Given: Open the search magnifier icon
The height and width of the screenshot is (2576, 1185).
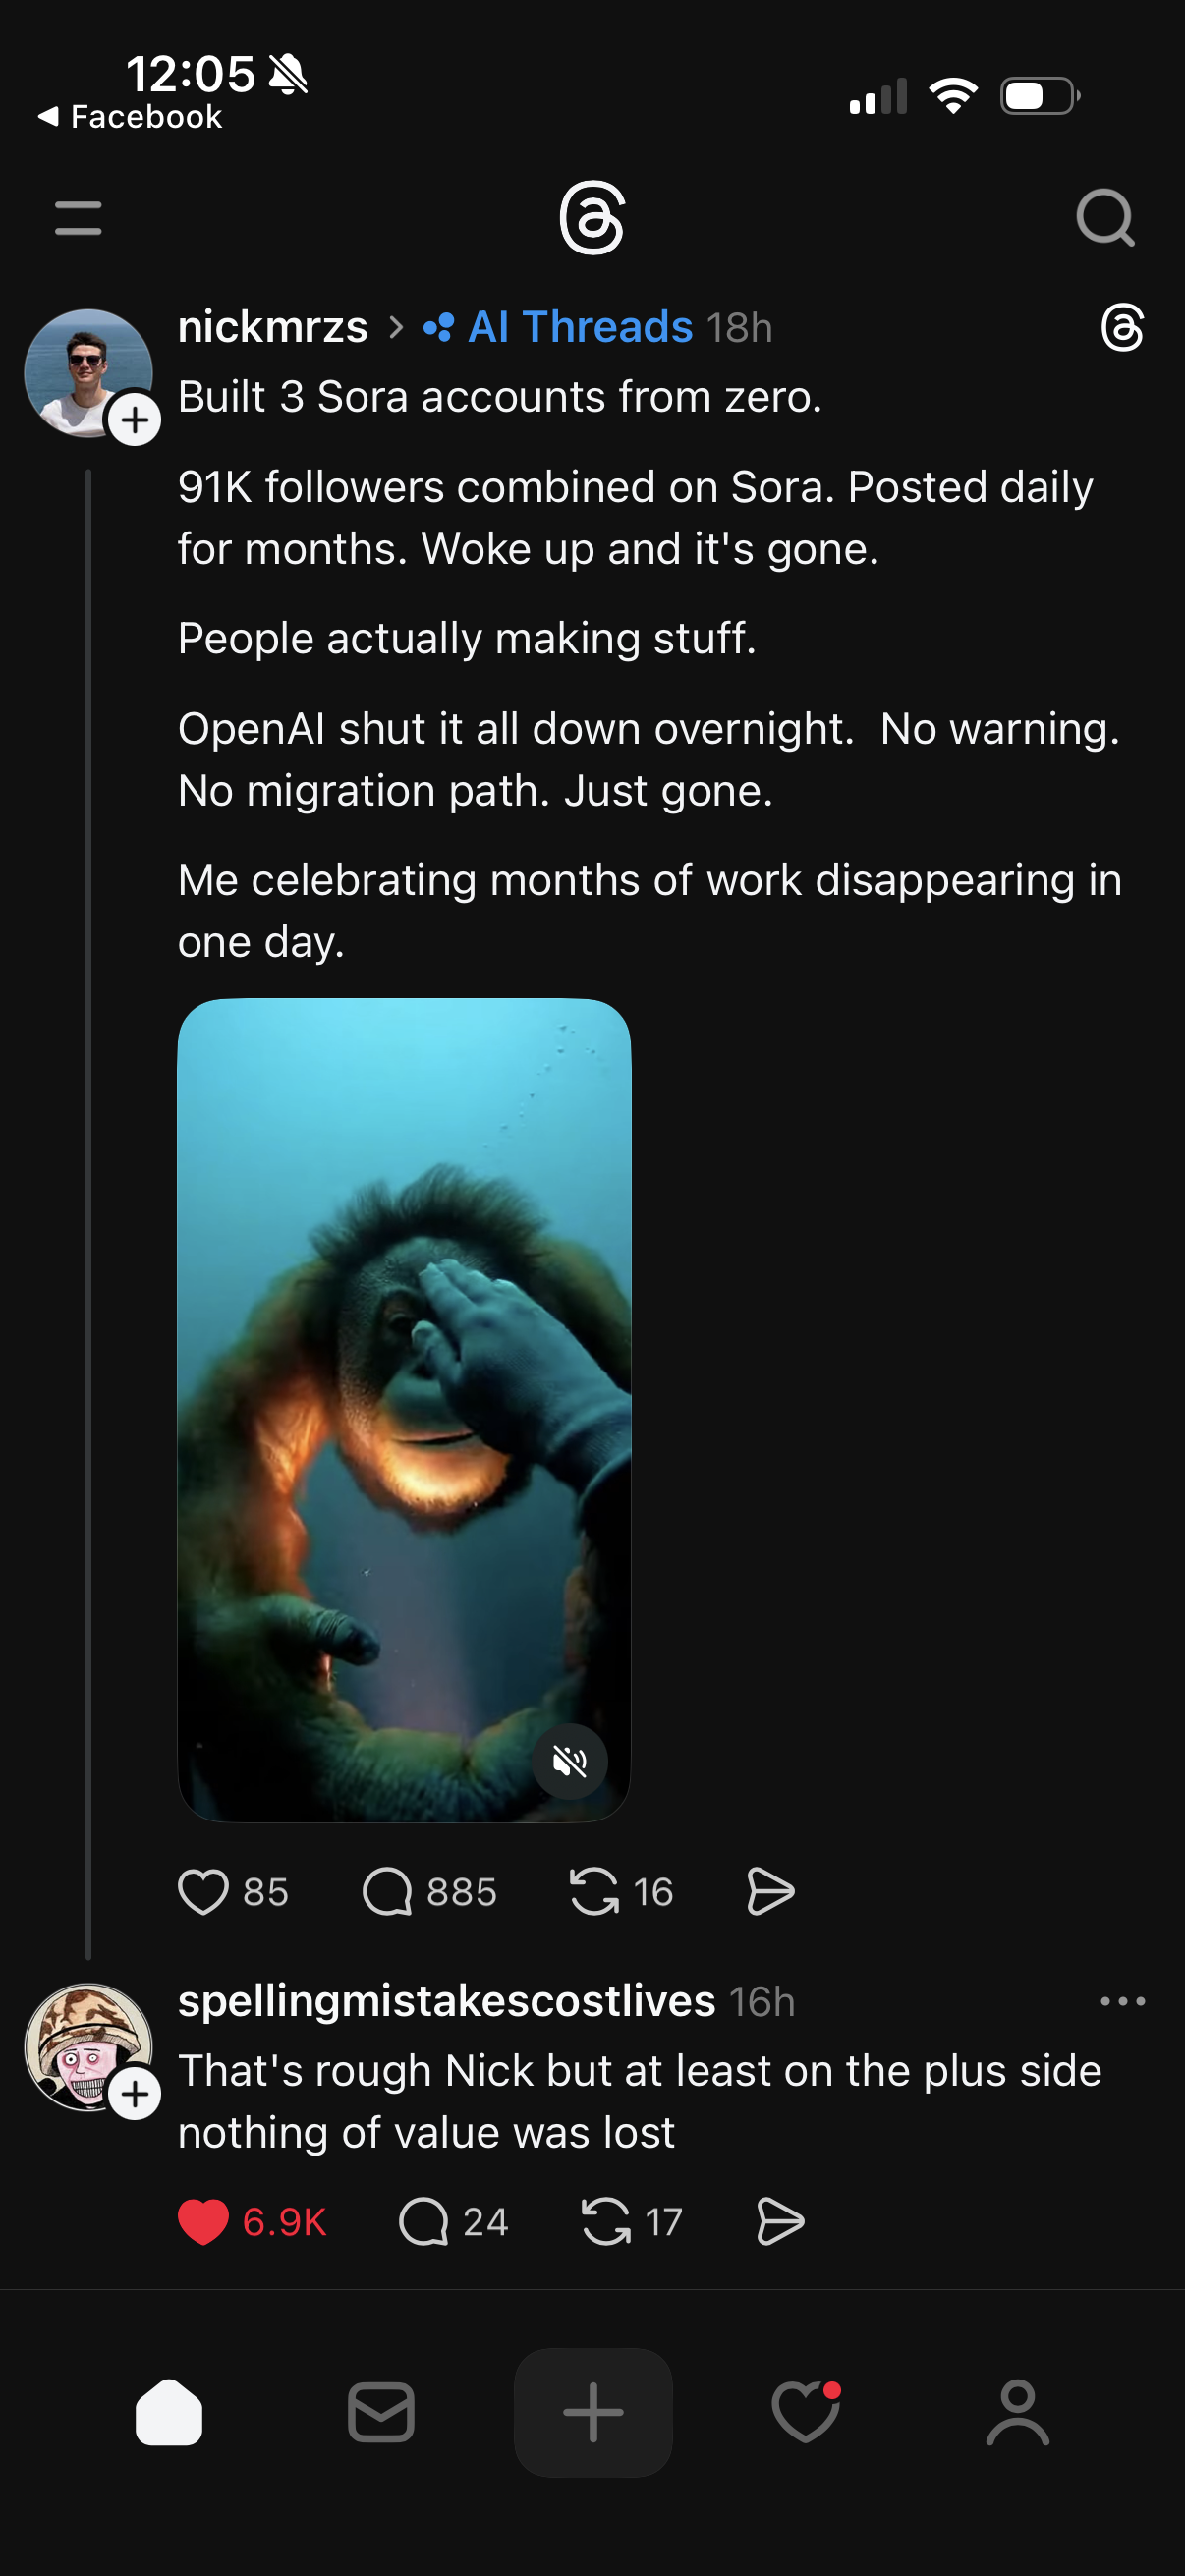Looking at the screenshot, I should click(1105, 217).
